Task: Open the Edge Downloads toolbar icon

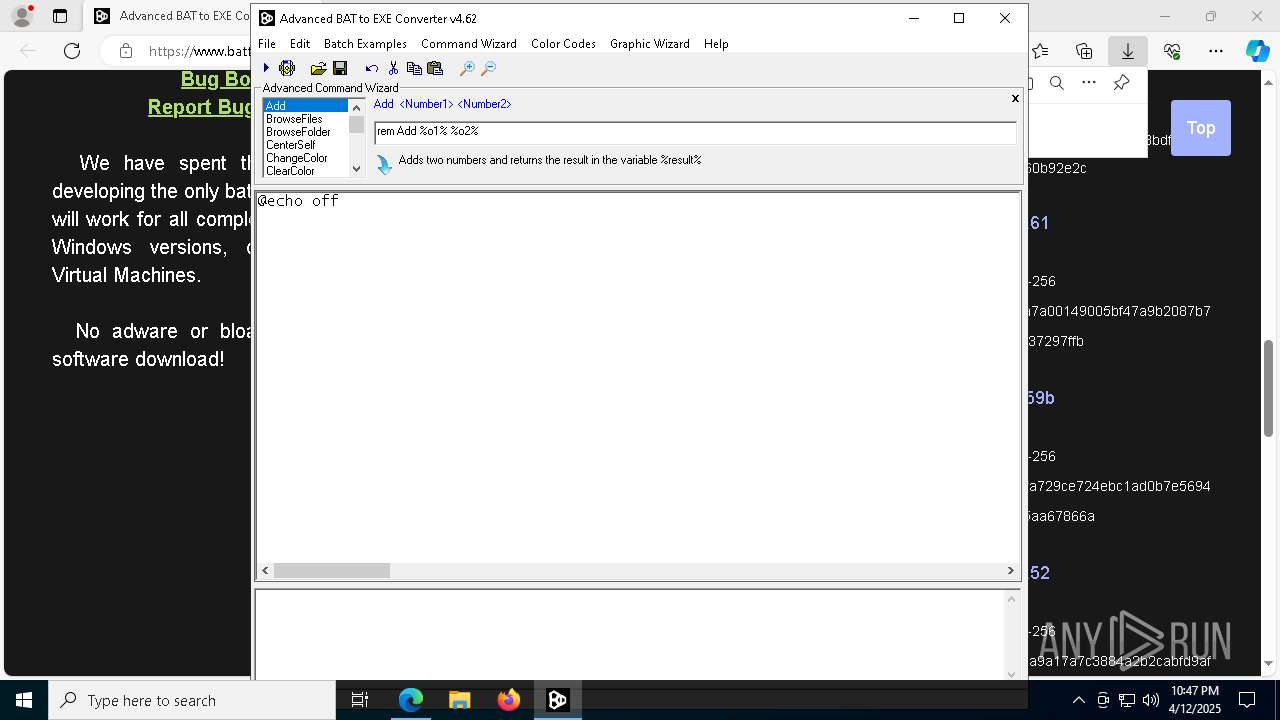Action: tap(1127, 51)
